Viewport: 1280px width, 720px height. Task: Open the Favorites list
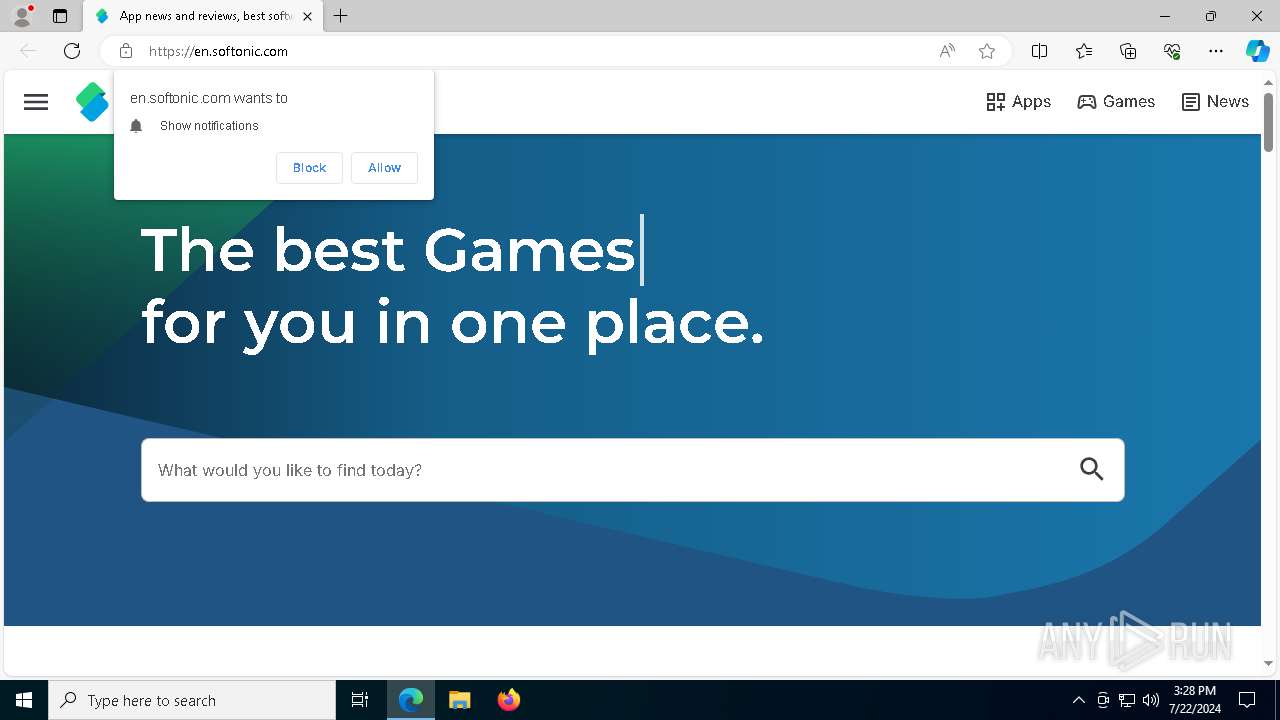click(1084, 51)
